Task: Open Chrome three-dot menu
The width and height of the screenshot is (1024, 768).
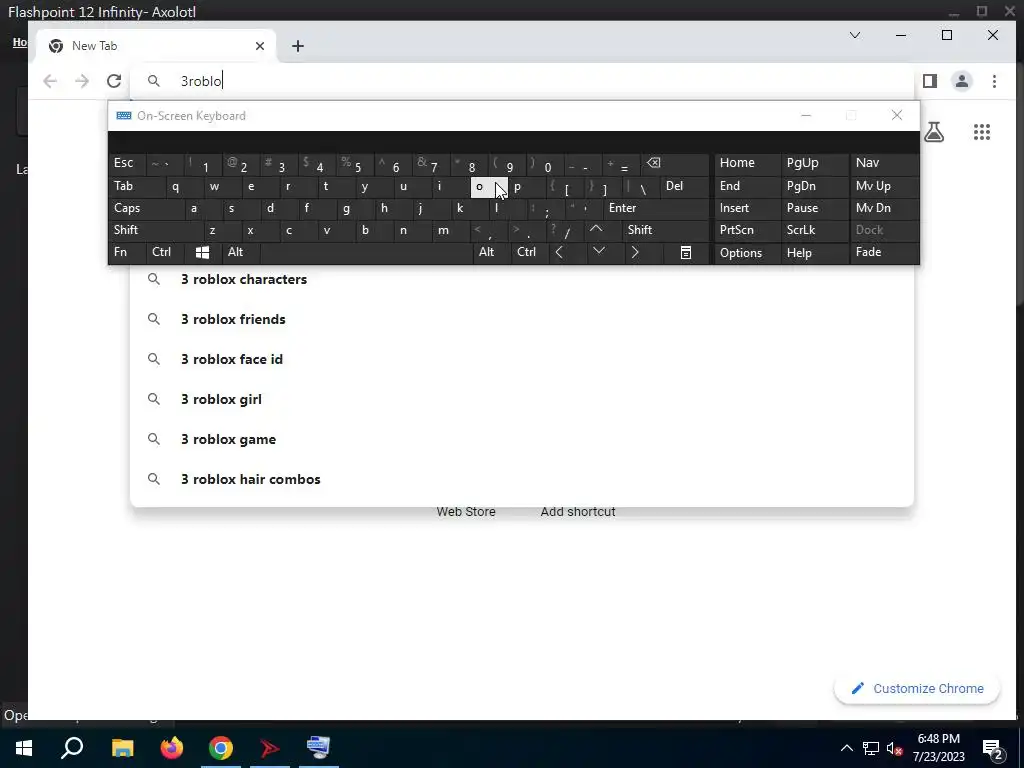Action: coord(994,81)
